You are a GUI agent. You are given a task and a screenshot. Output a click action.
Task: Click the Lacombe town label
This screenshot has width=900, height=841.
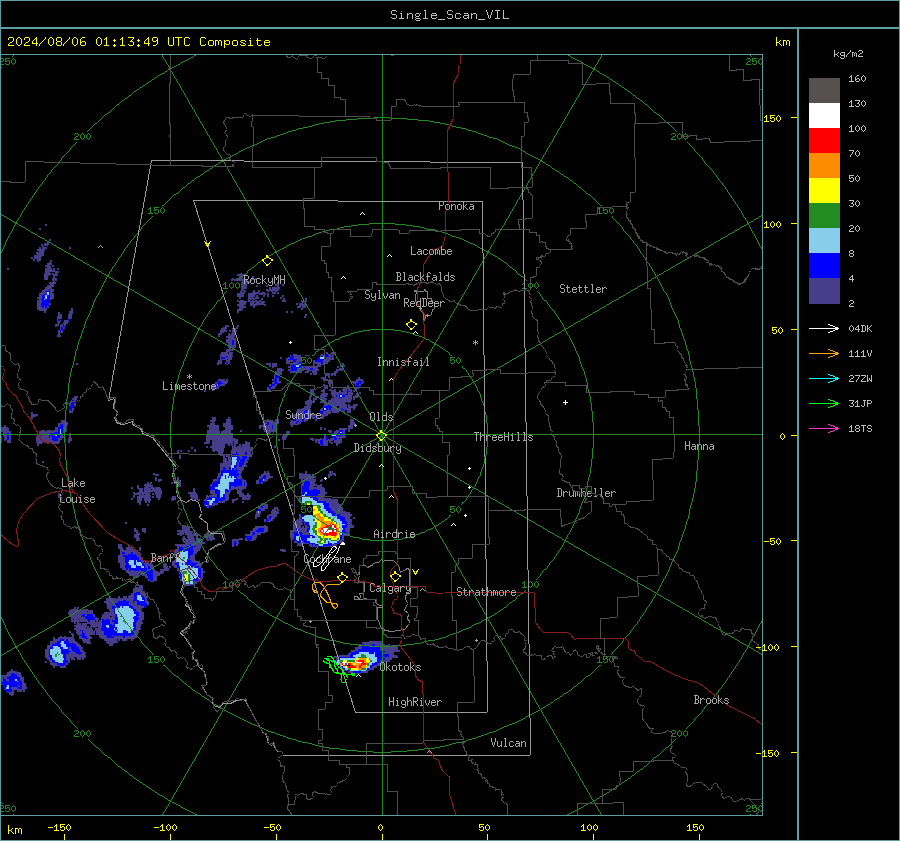tap(431, 251)
